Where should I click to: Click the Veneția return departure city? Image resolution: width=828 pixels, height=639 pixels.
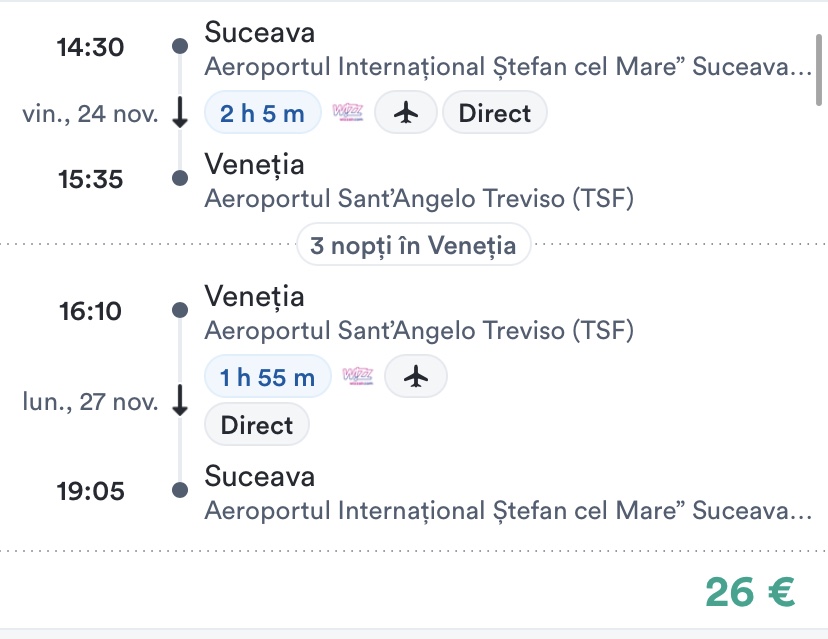pyautogui.click(x=254, y=297)
